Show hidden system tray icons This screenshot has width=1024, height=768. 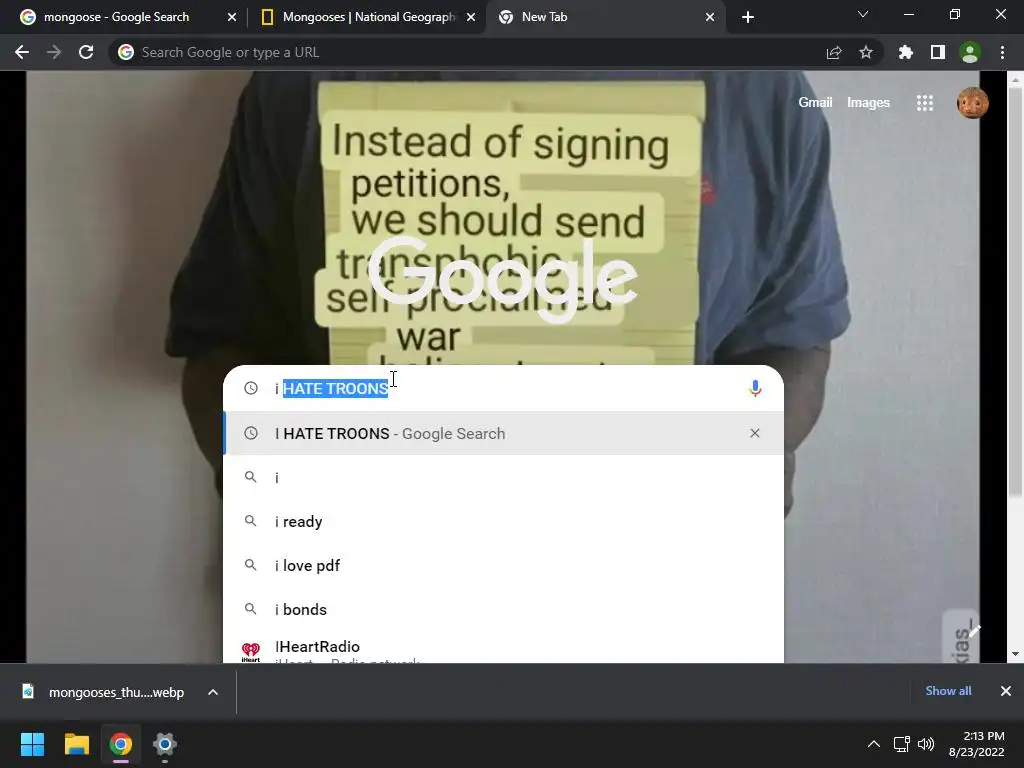tap(874, 744)
